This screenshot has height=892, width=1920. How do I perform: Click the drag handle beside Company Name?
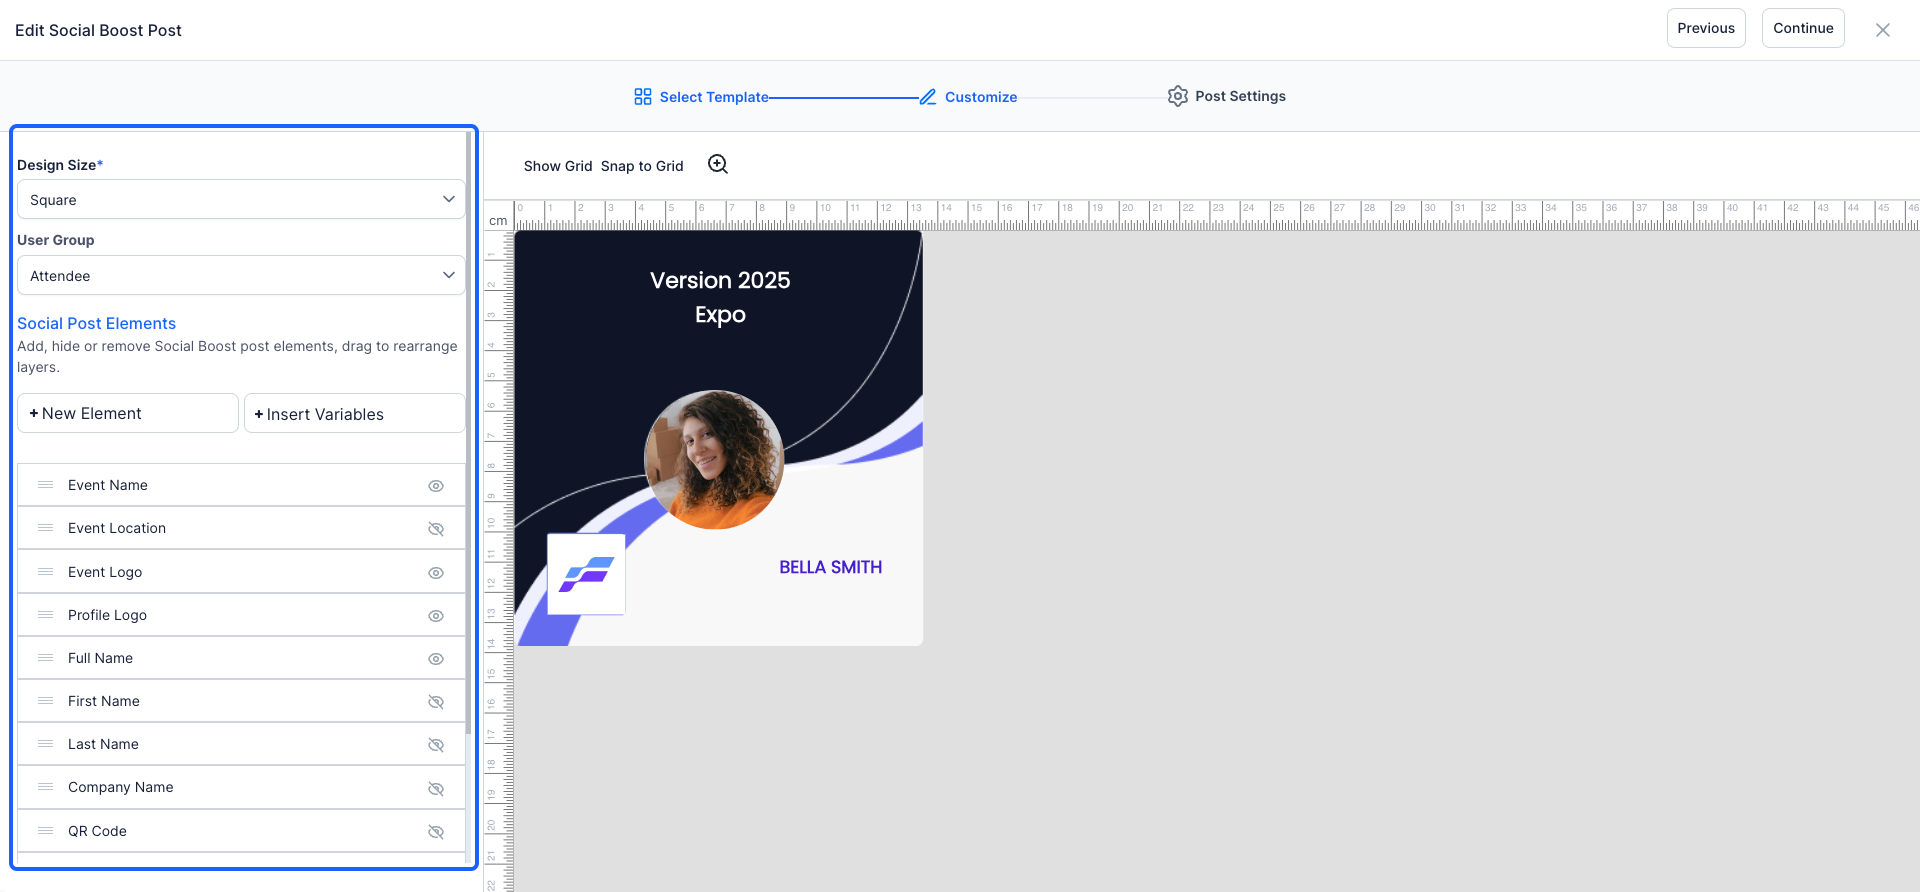click(x=45, y=787)
